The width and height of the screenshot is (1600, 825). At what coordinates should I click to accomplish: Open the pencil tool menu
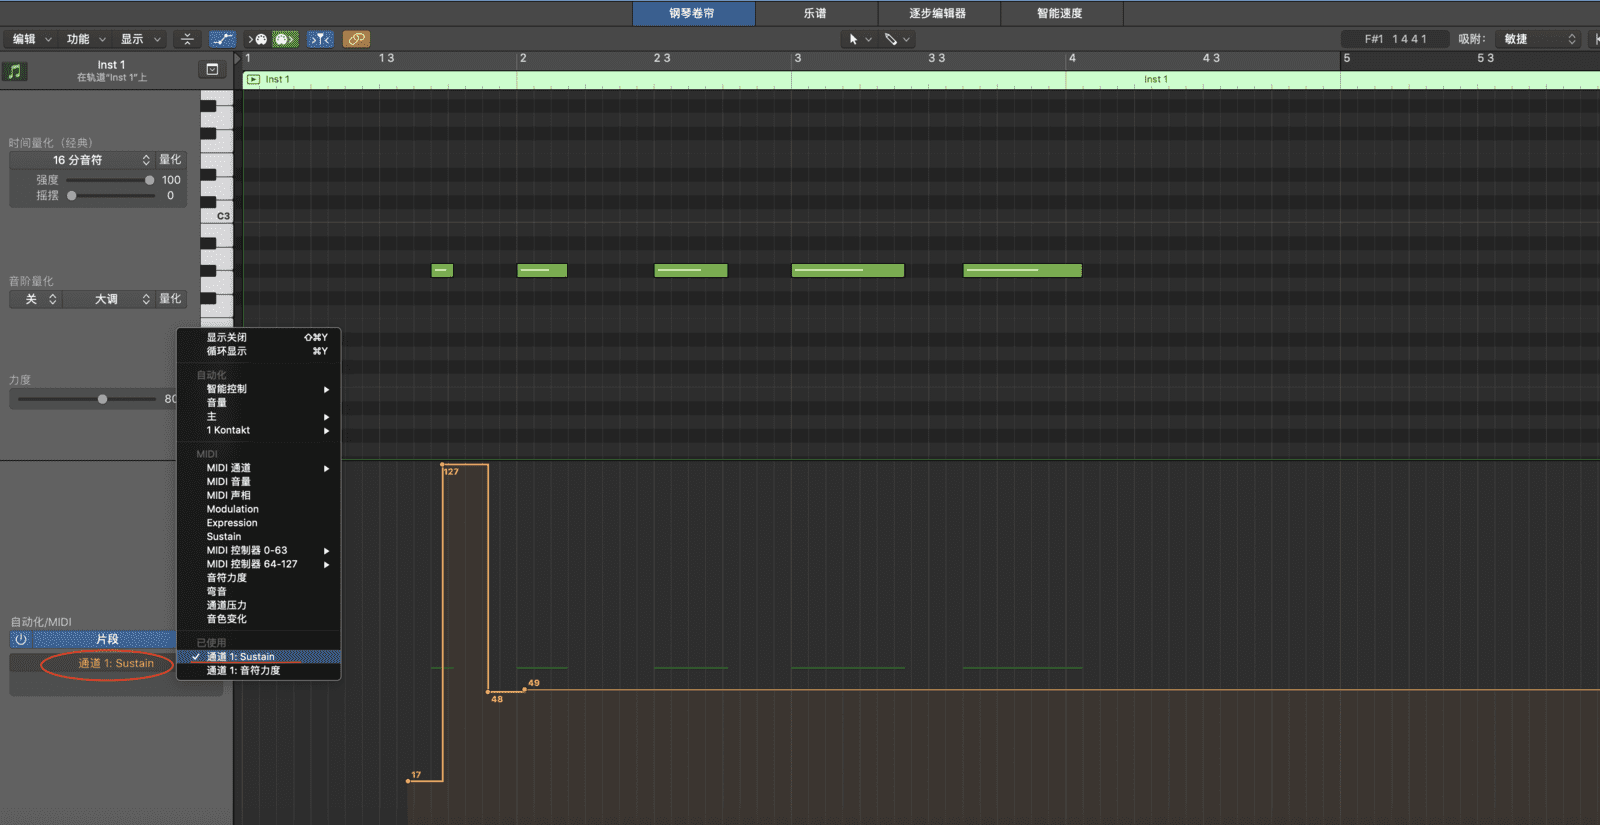(897, 39)
